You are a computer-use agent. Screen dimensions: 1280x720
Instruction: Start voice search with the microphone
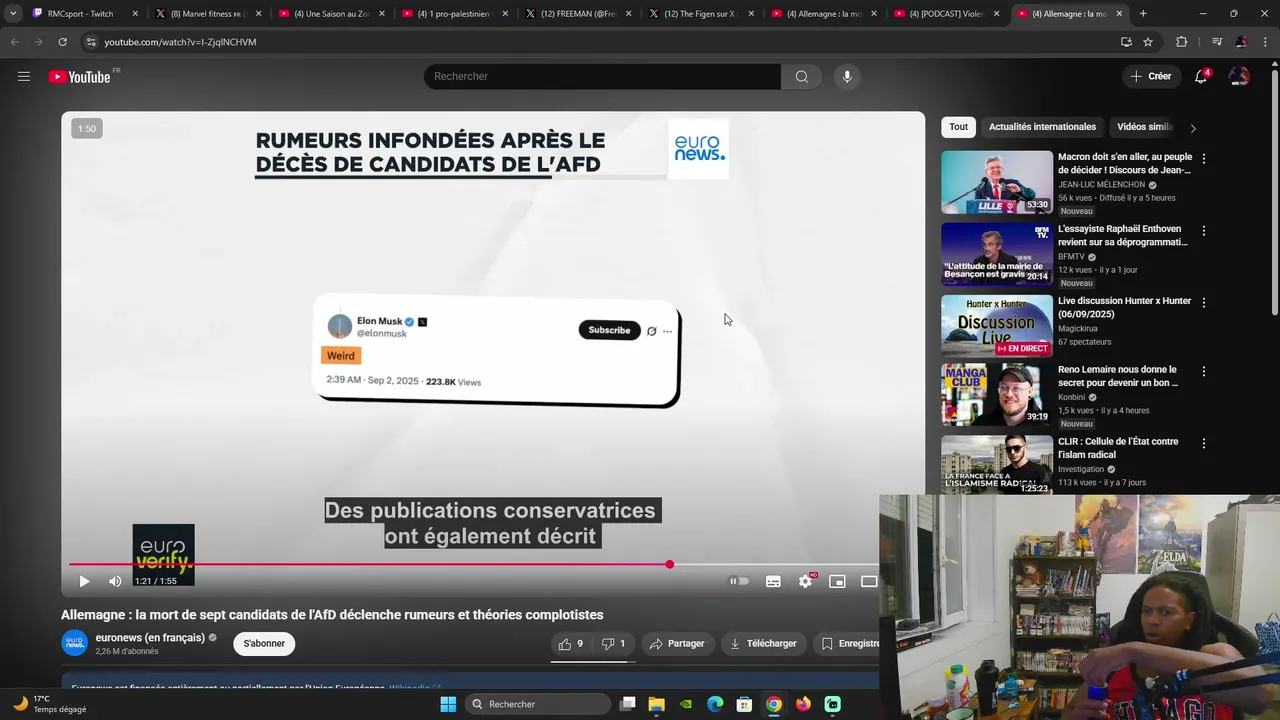847,77
